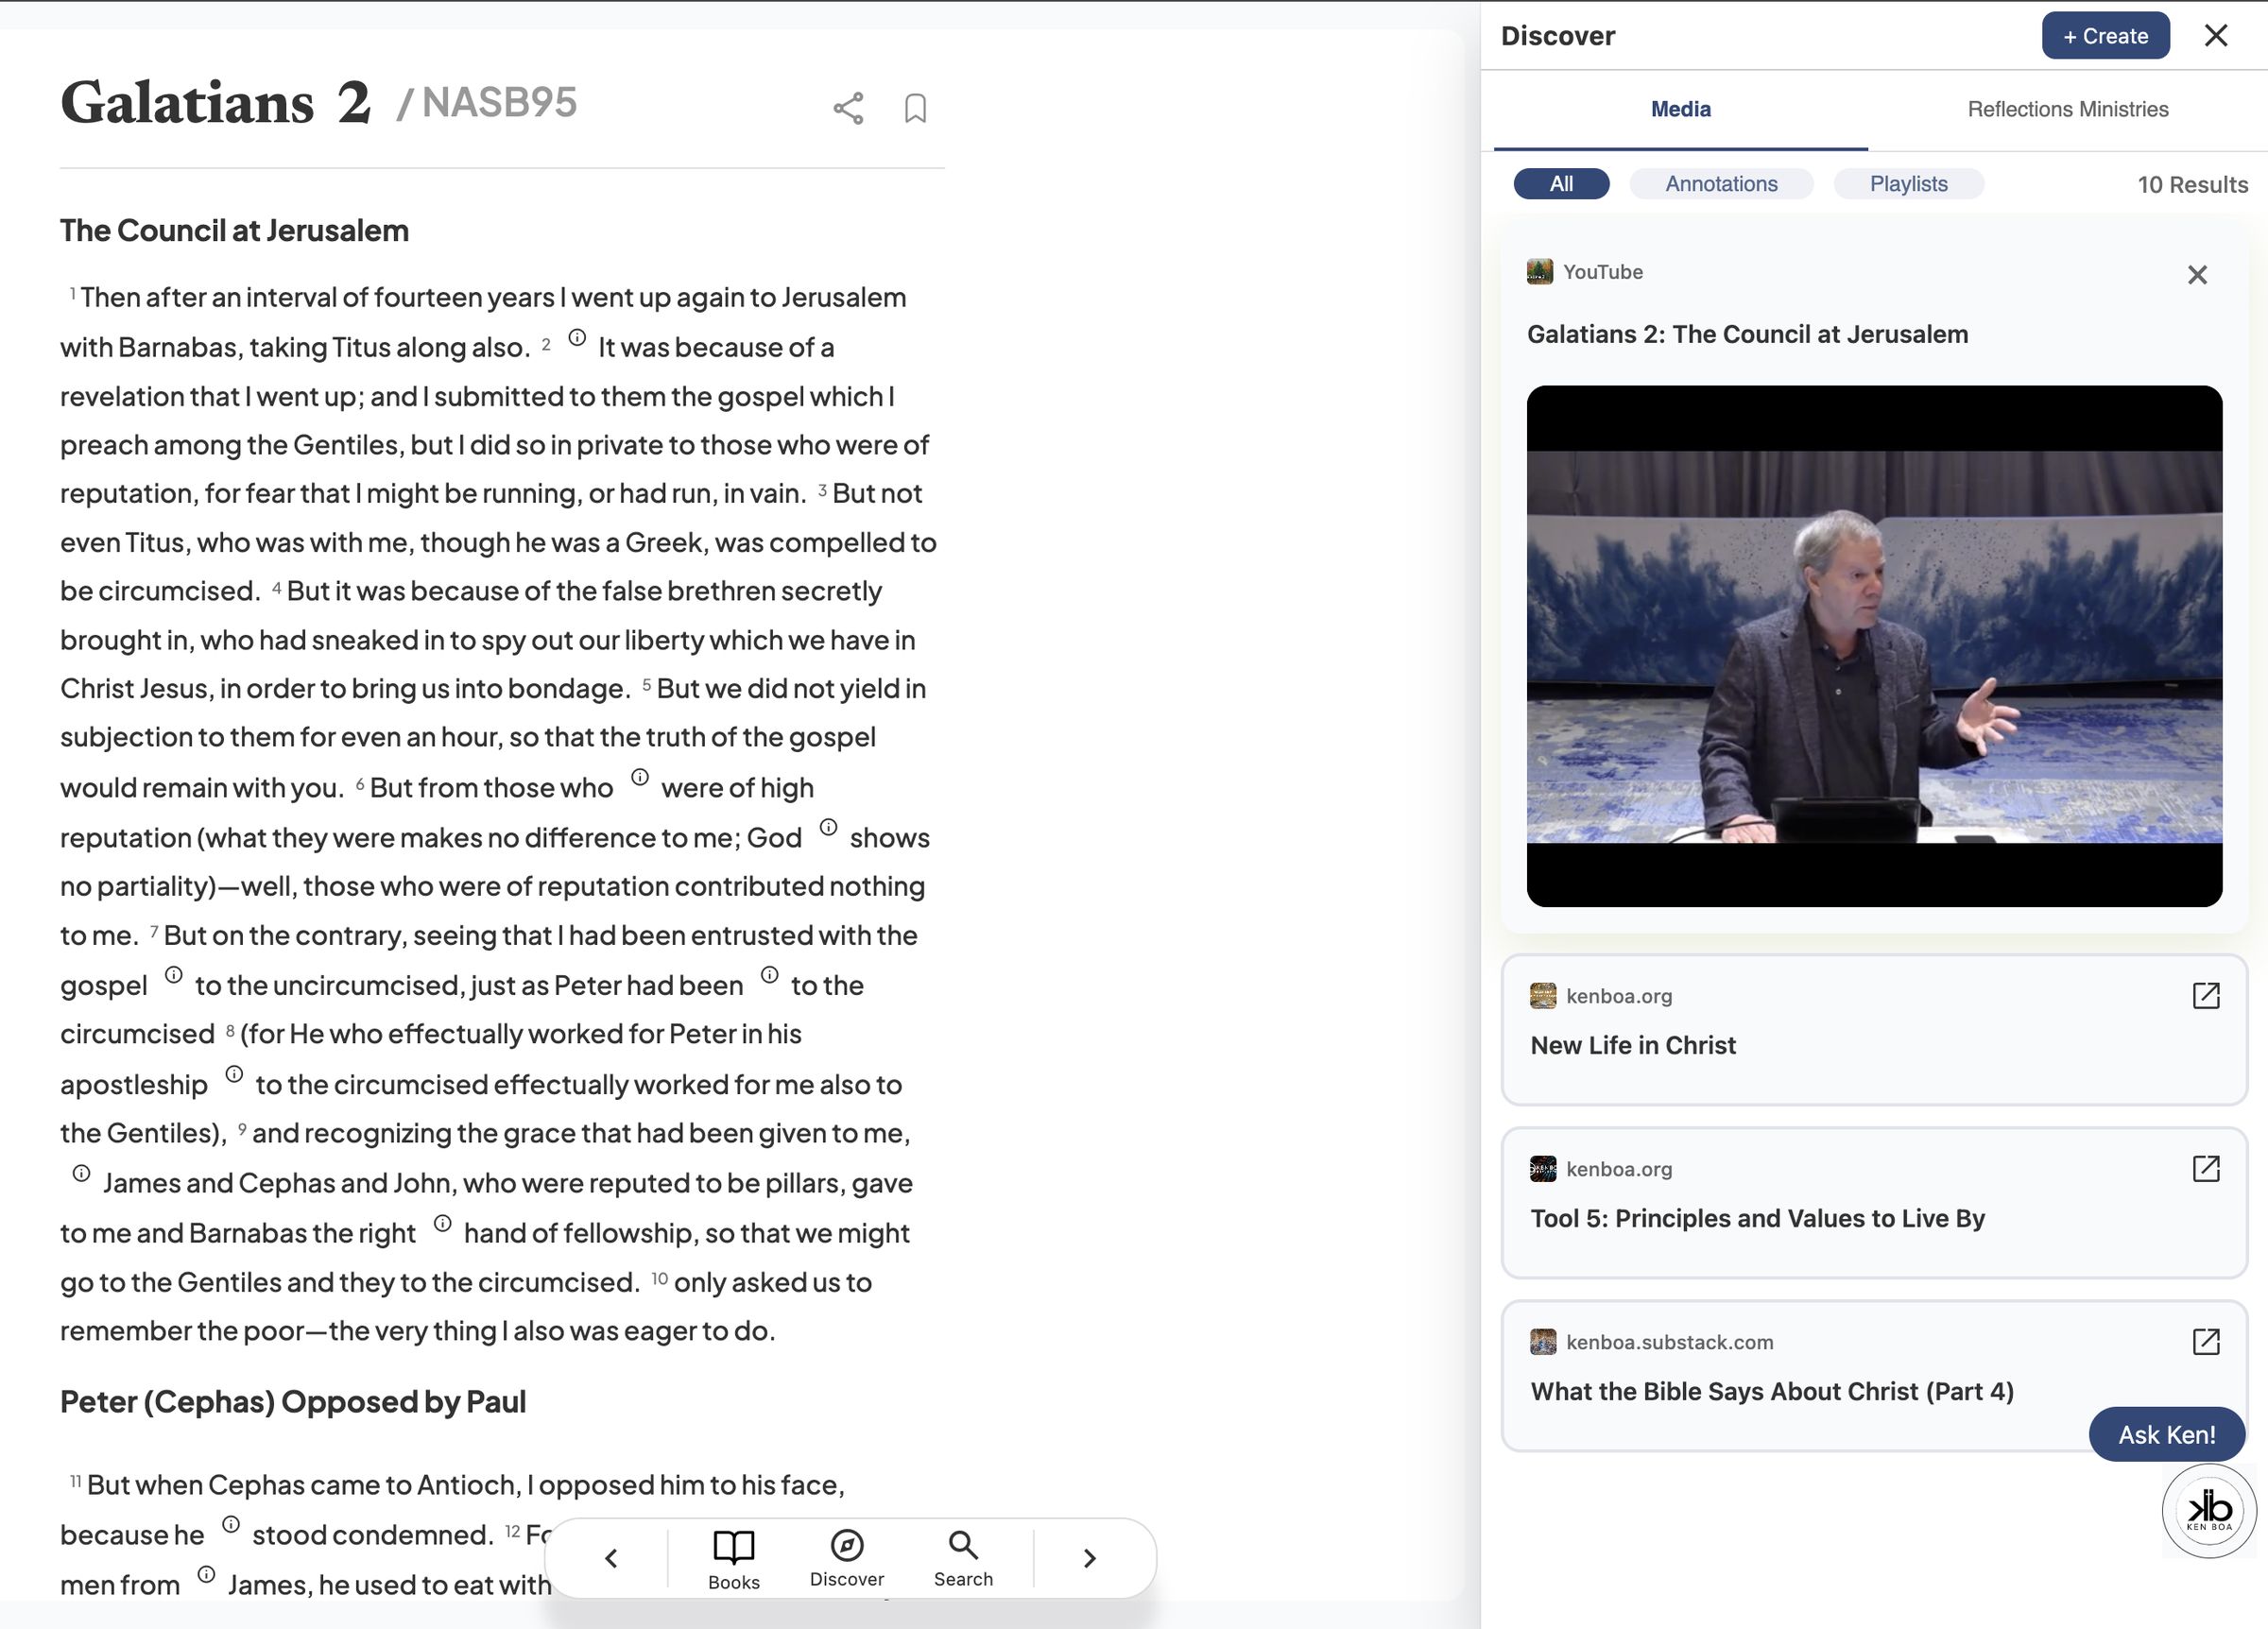Click the Ask Ken! button
Image resolution: width=2268 pixels, height=1629 pixels.
click(2166, 1435)
